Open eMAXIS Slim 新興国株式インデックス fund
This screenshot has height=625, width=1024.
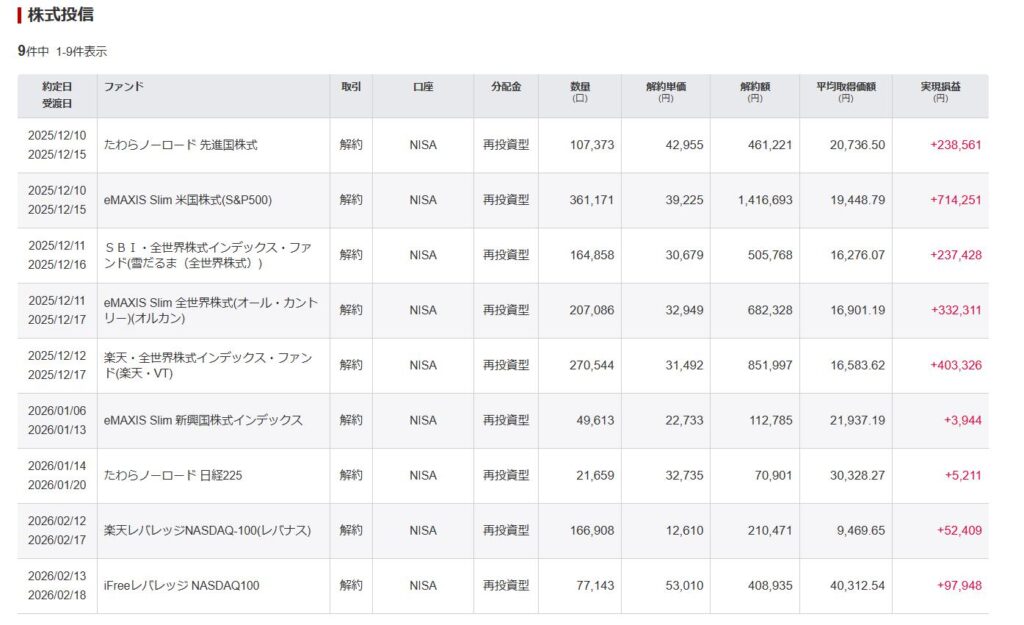[x=203, y=420]
